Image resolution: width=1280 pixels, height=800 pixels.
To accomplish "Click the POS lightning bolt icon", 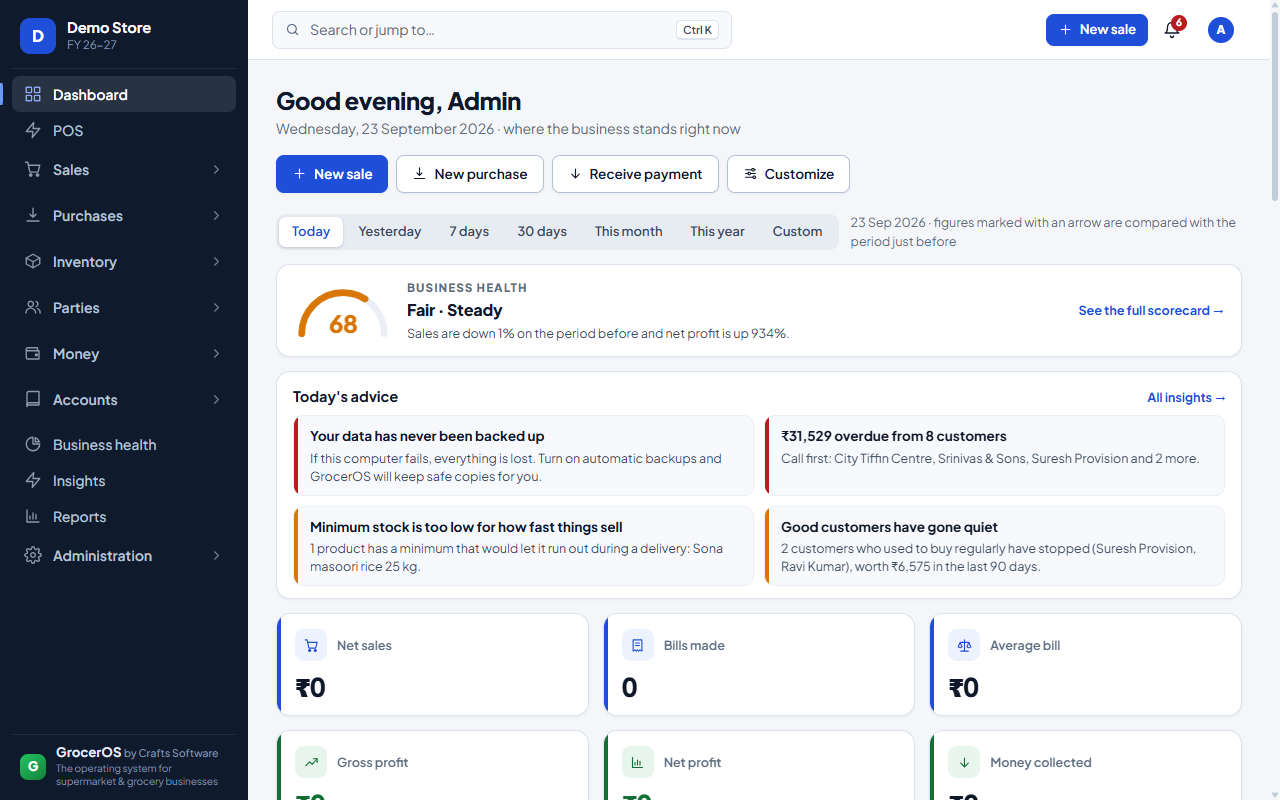I will 33,130.
